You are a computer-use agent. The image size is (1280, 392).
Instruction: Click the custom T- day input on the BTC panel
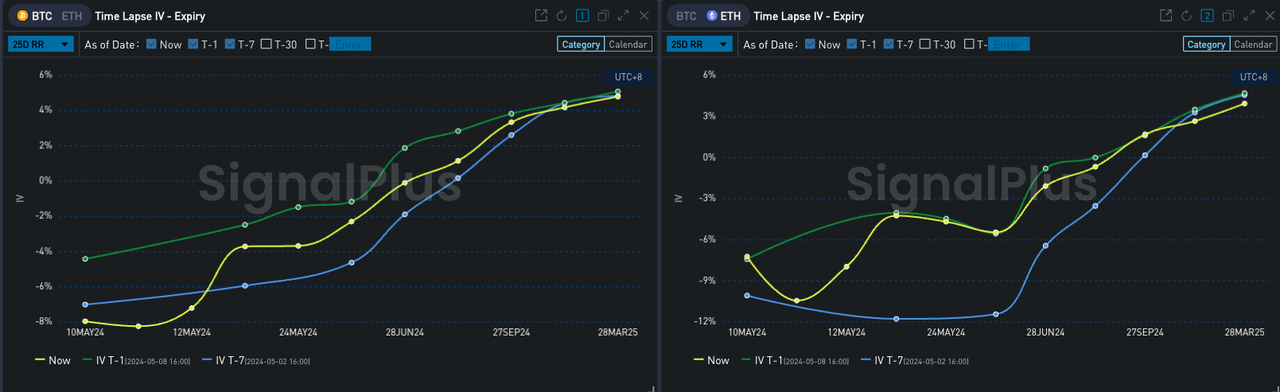351,44
